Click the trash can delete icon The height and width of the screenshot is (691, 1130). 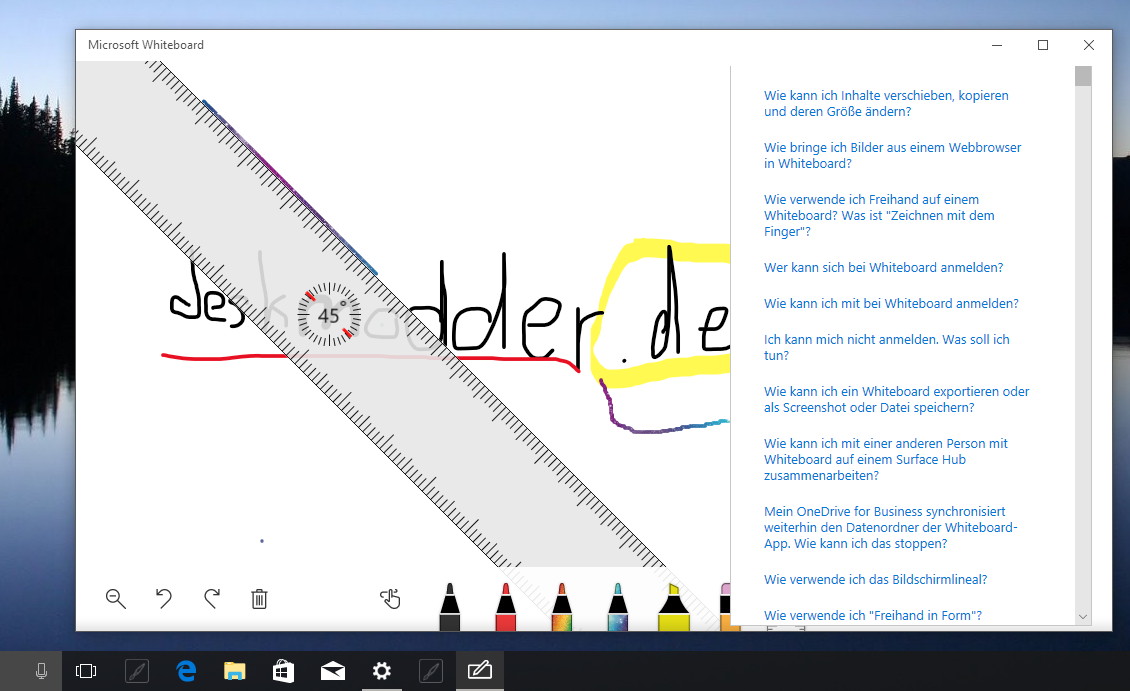[259, 599]
